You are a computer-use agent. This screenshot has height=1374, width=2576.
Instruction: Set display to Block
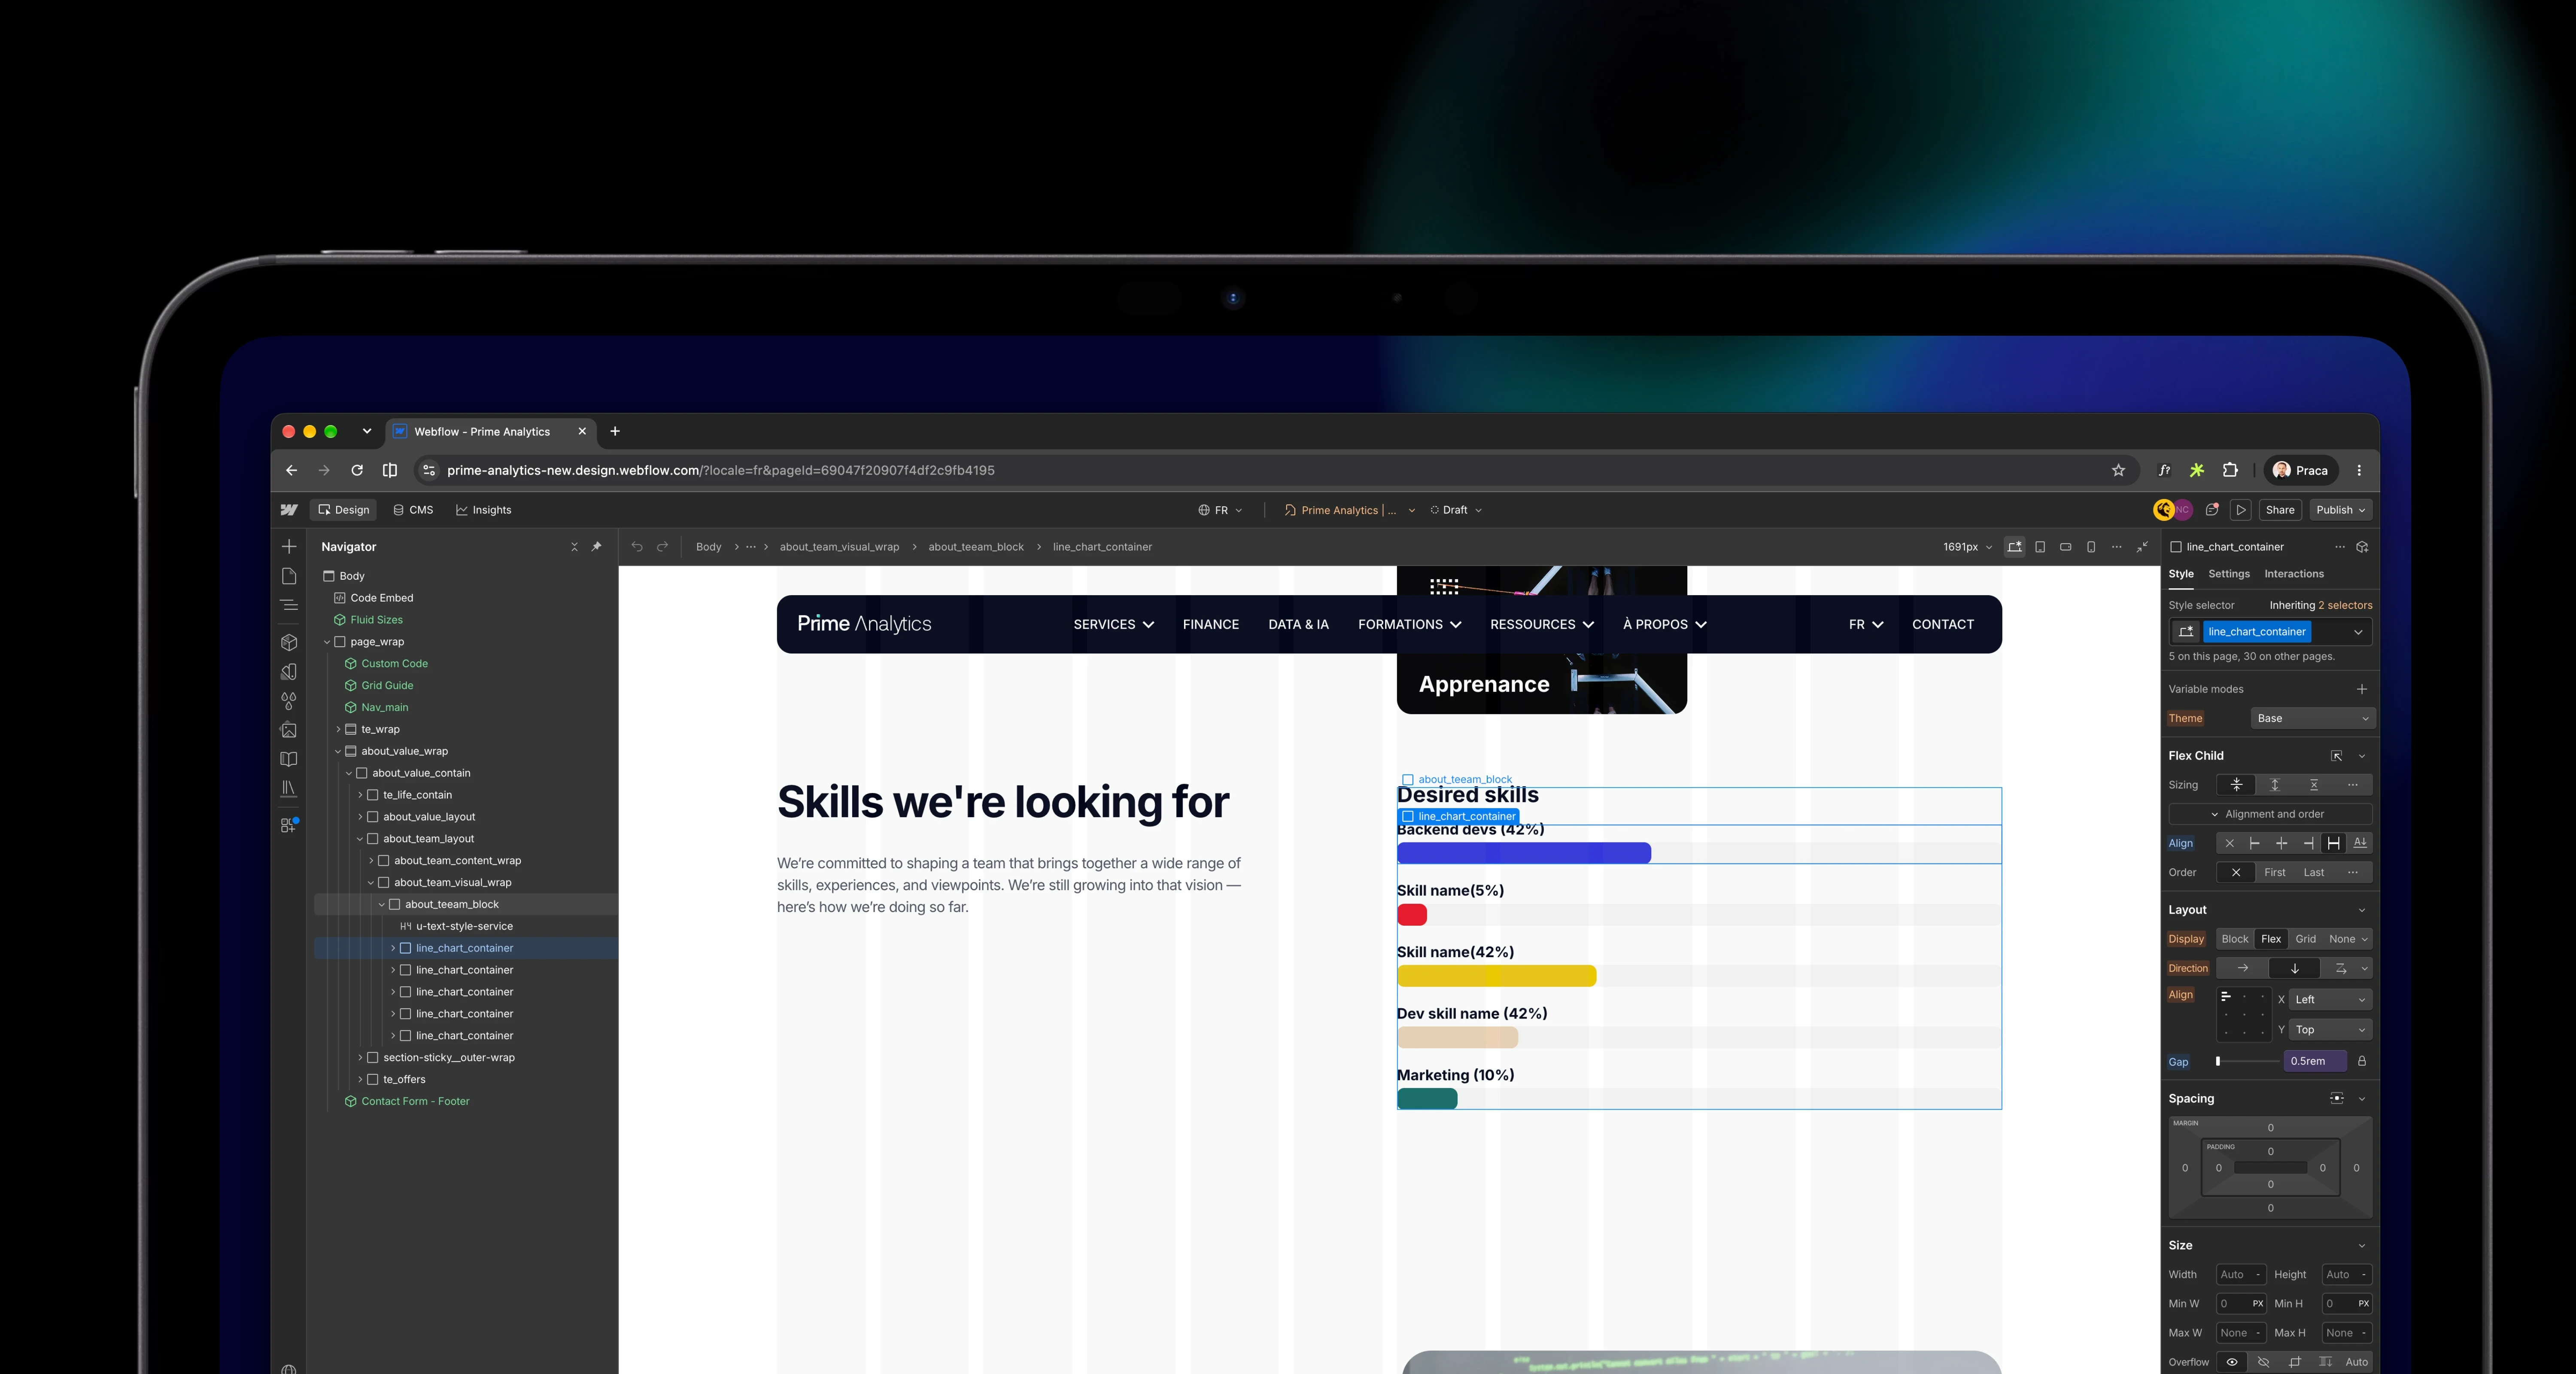pos(2235,939)
